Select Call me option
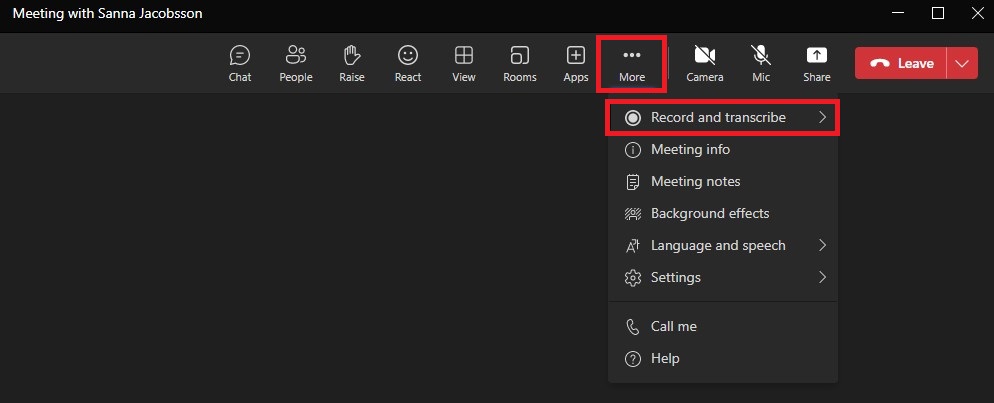The height and width of the screenshot is (403, 994). point(673,327)
